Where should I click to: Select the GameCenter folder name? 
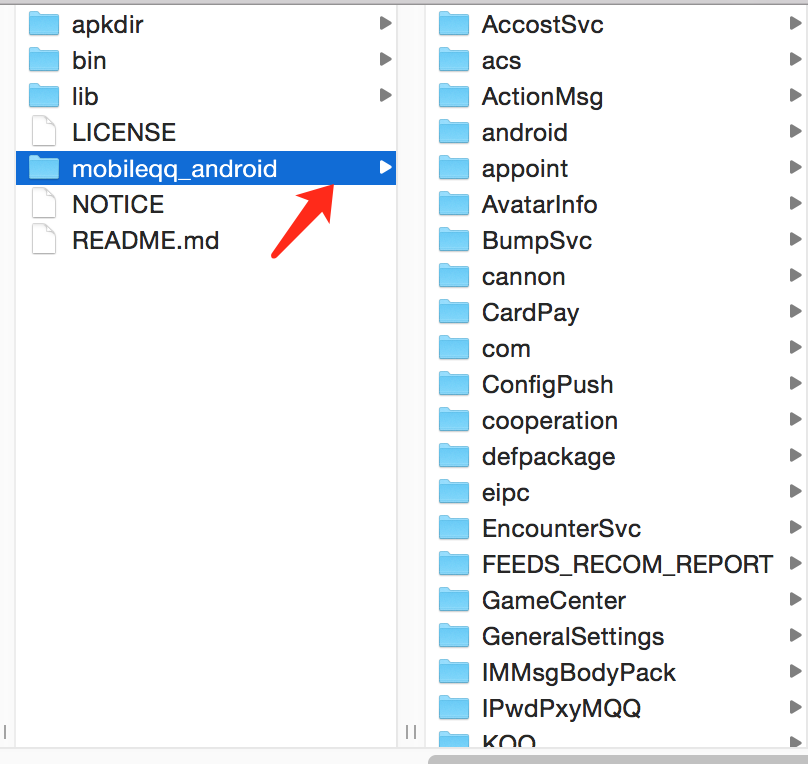[554, 601]
